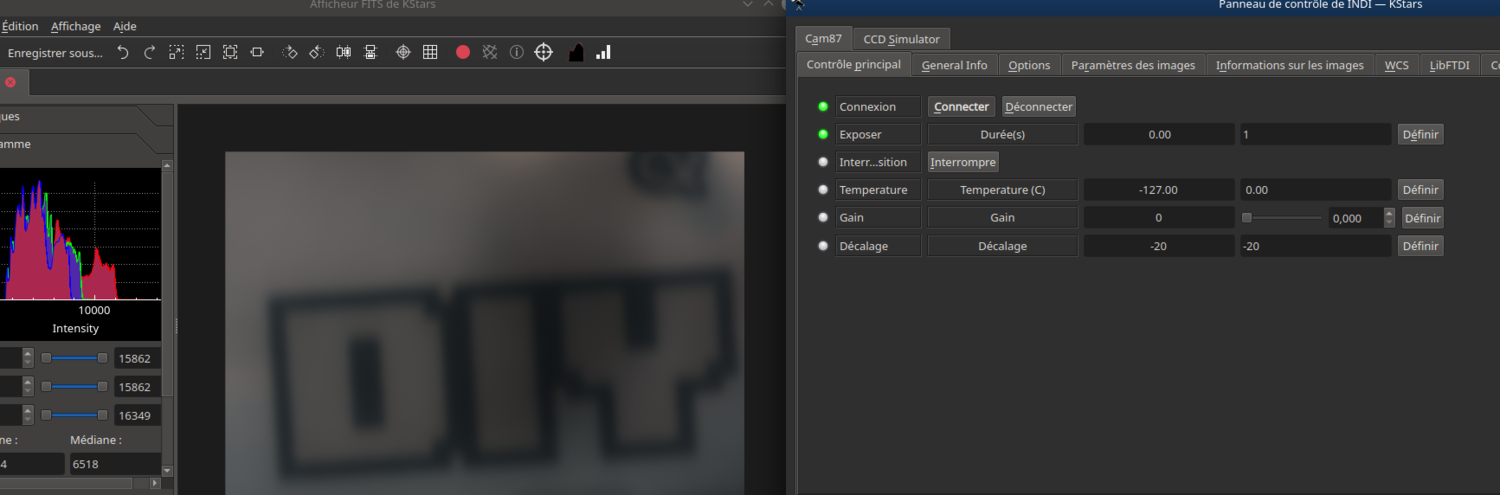Click Définir in the Gain row
Viewport: 1500px width, 495px height.
click(1423, 218)
